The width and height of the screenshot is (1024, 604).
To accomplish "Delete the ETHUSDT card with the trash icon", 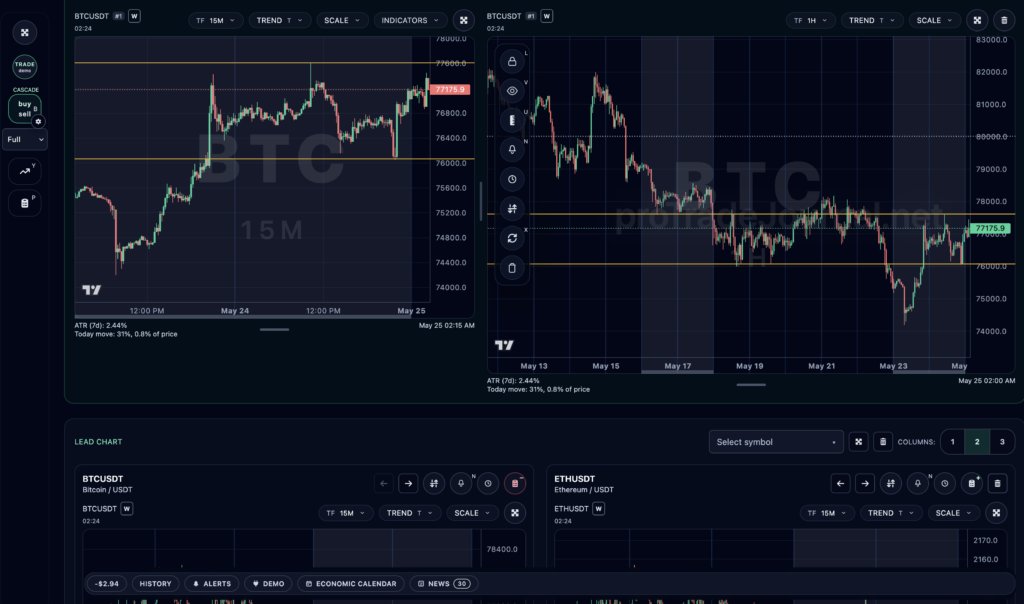I will [997, 484].
